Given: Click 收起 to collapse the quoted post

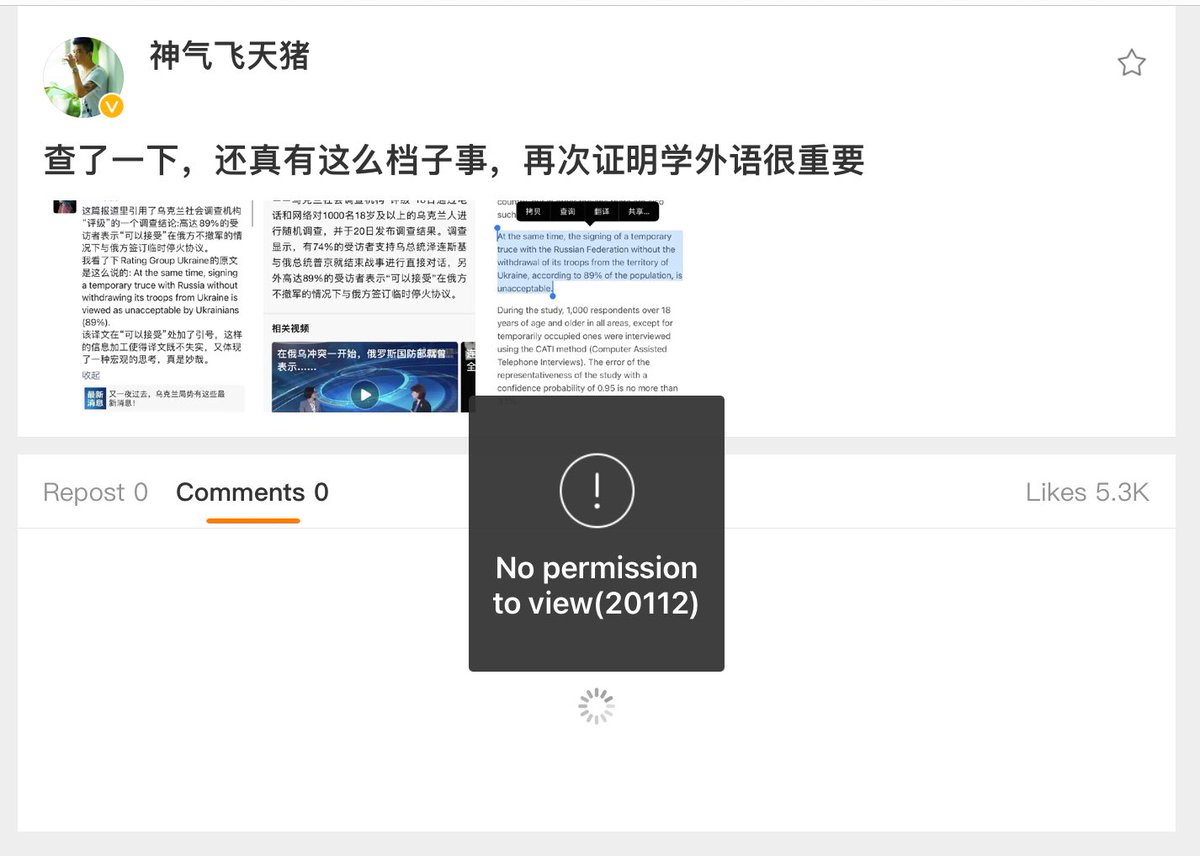Looking at the screenshot, I should (91, 375).
